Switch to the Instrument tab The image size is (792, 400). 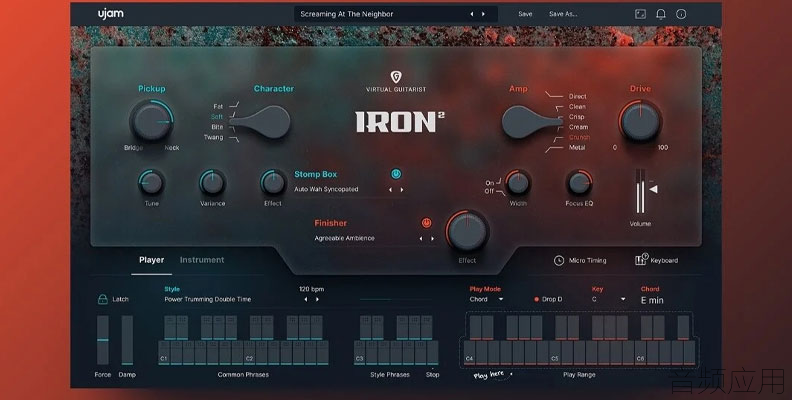click(x=202, y=260)
